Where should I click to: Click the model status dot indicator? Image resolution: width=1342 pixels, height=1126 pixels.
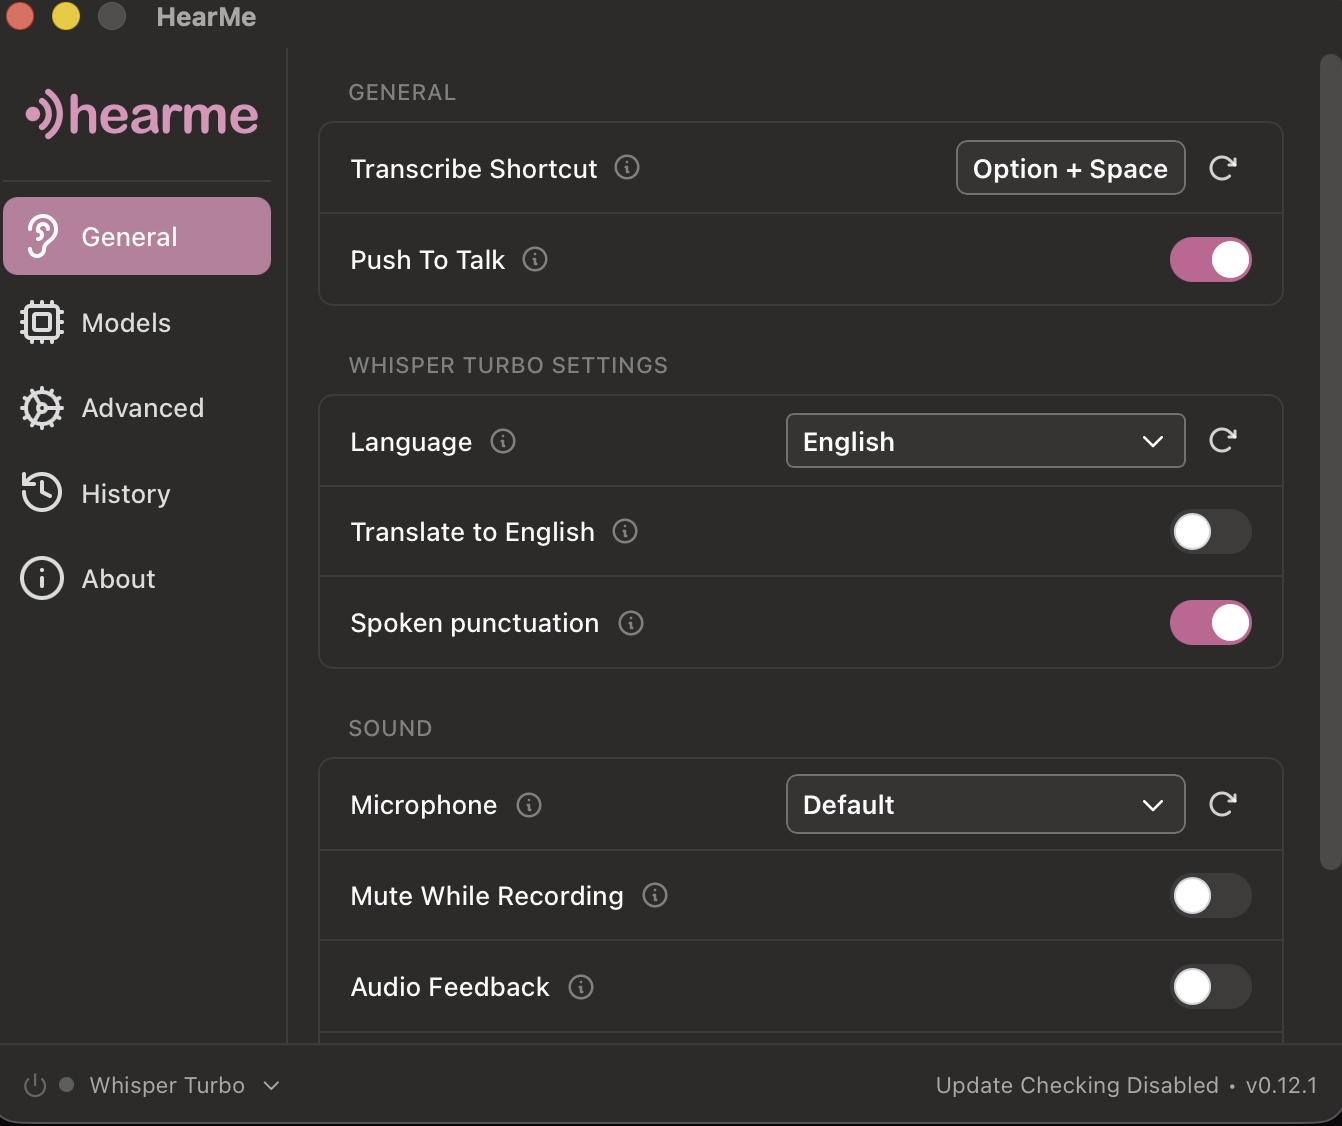(x=67, y=1084)
